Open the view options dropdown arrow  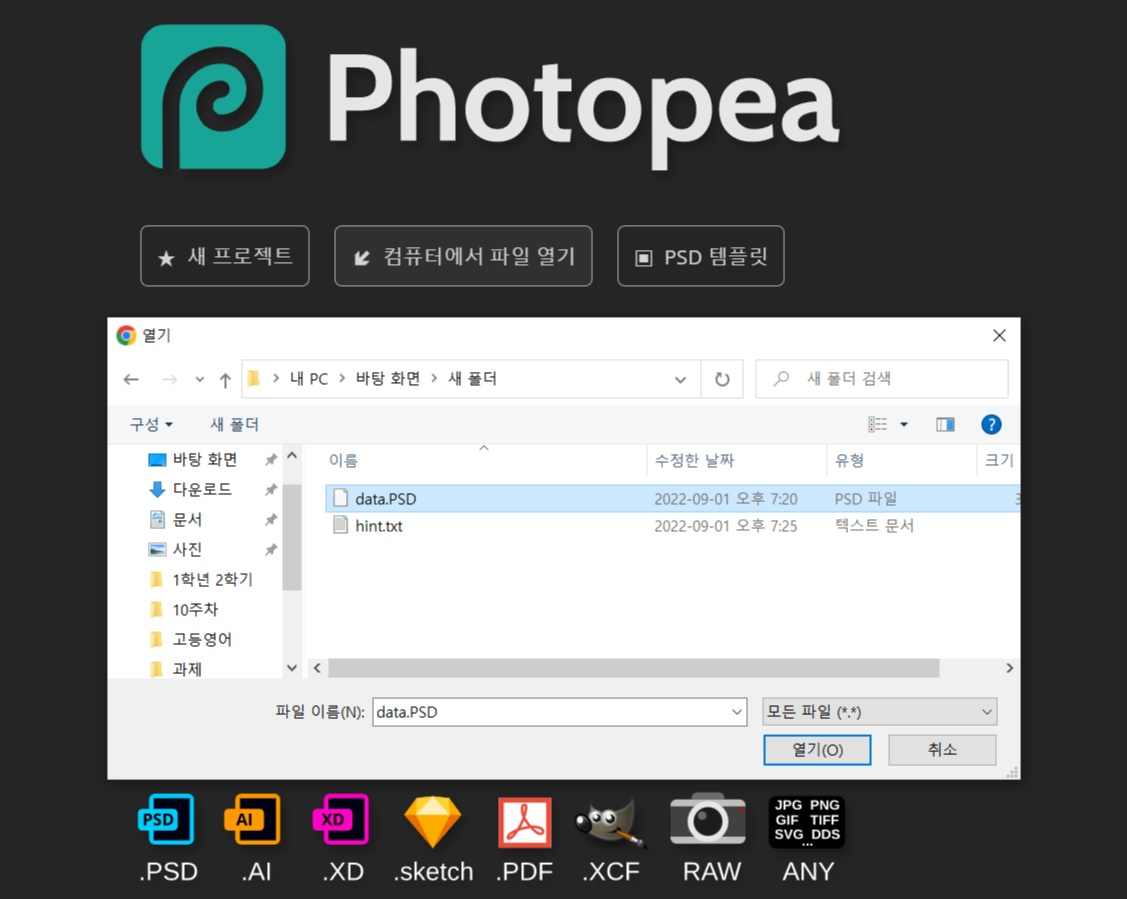pyautogui.click(x=904, y=425)
